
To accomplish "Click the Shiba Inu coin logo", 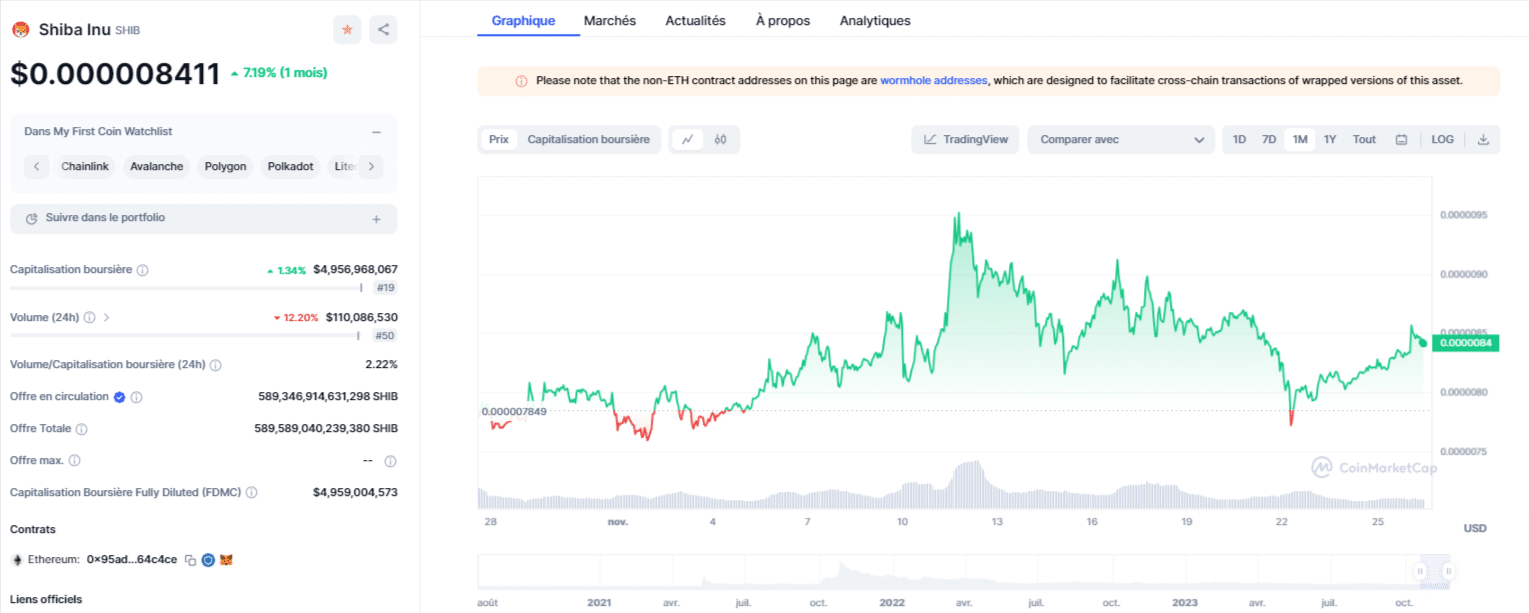I will click(20, 30).
